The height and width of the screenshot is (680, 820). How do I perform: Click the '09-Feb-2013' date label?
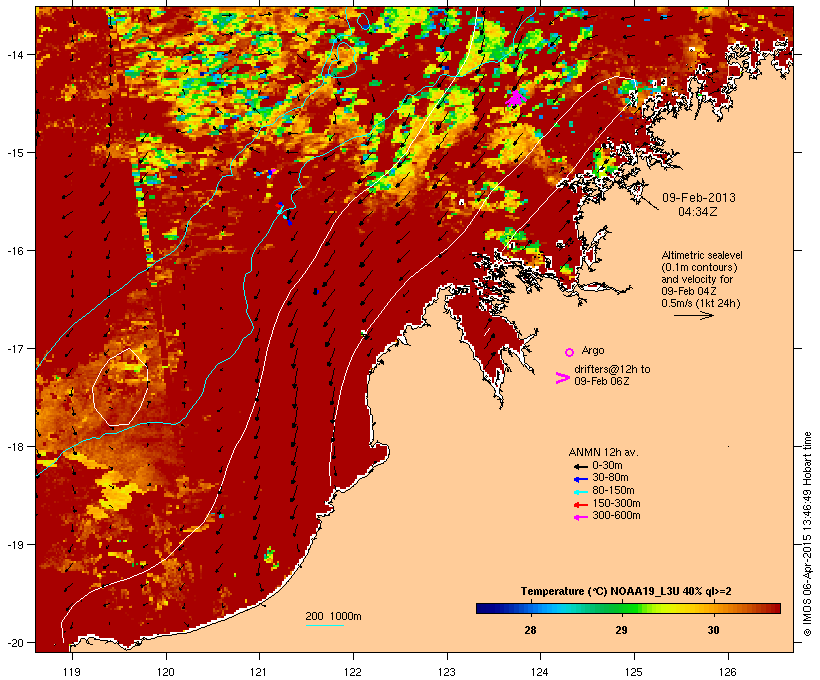coord(699,198)
